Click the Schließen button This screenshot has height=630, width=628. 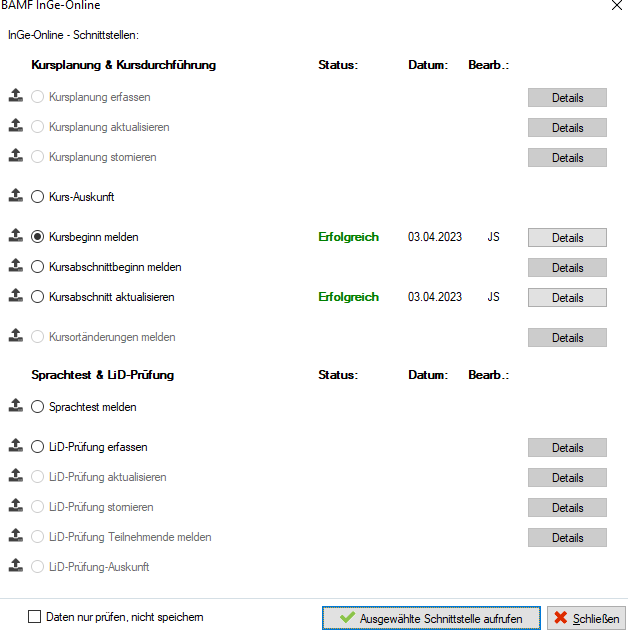pos(586,618)
